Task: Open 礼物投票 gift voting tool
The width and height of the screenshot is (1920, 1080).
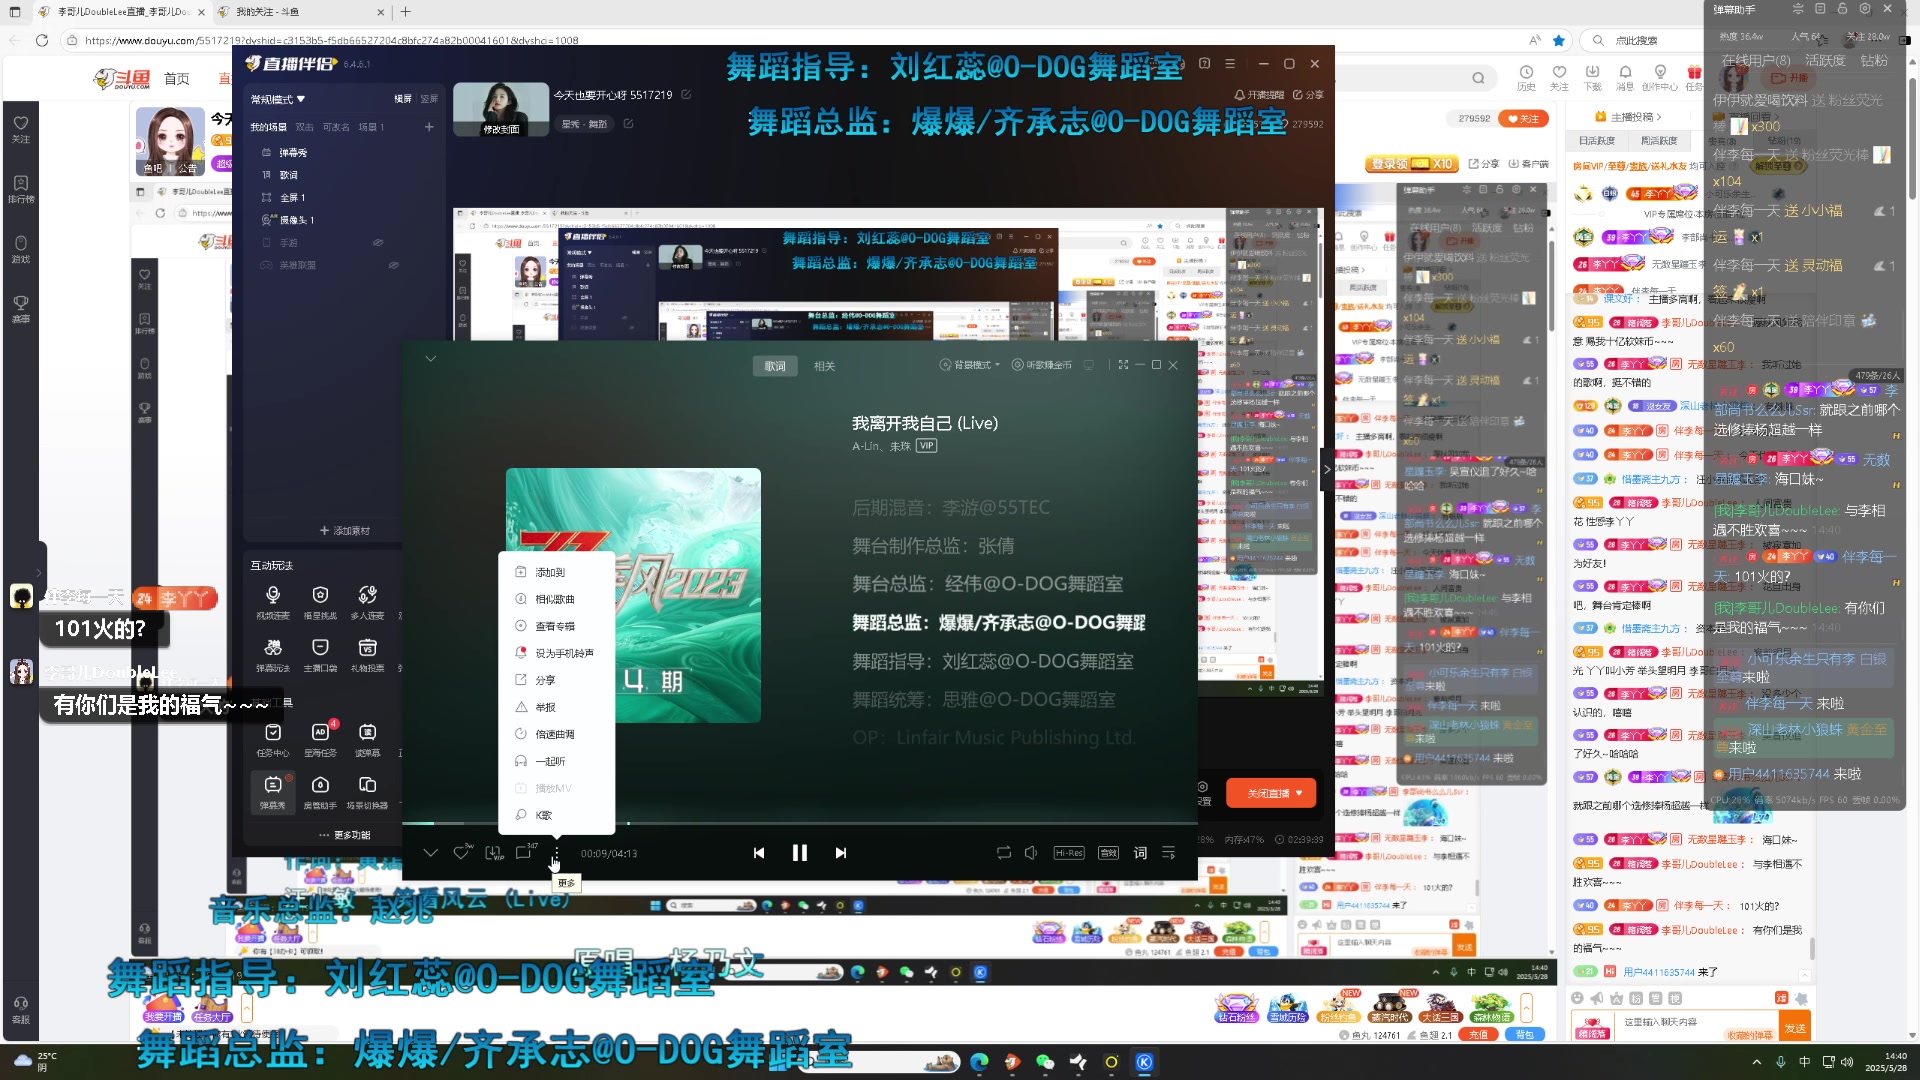Action: point(367,654)
